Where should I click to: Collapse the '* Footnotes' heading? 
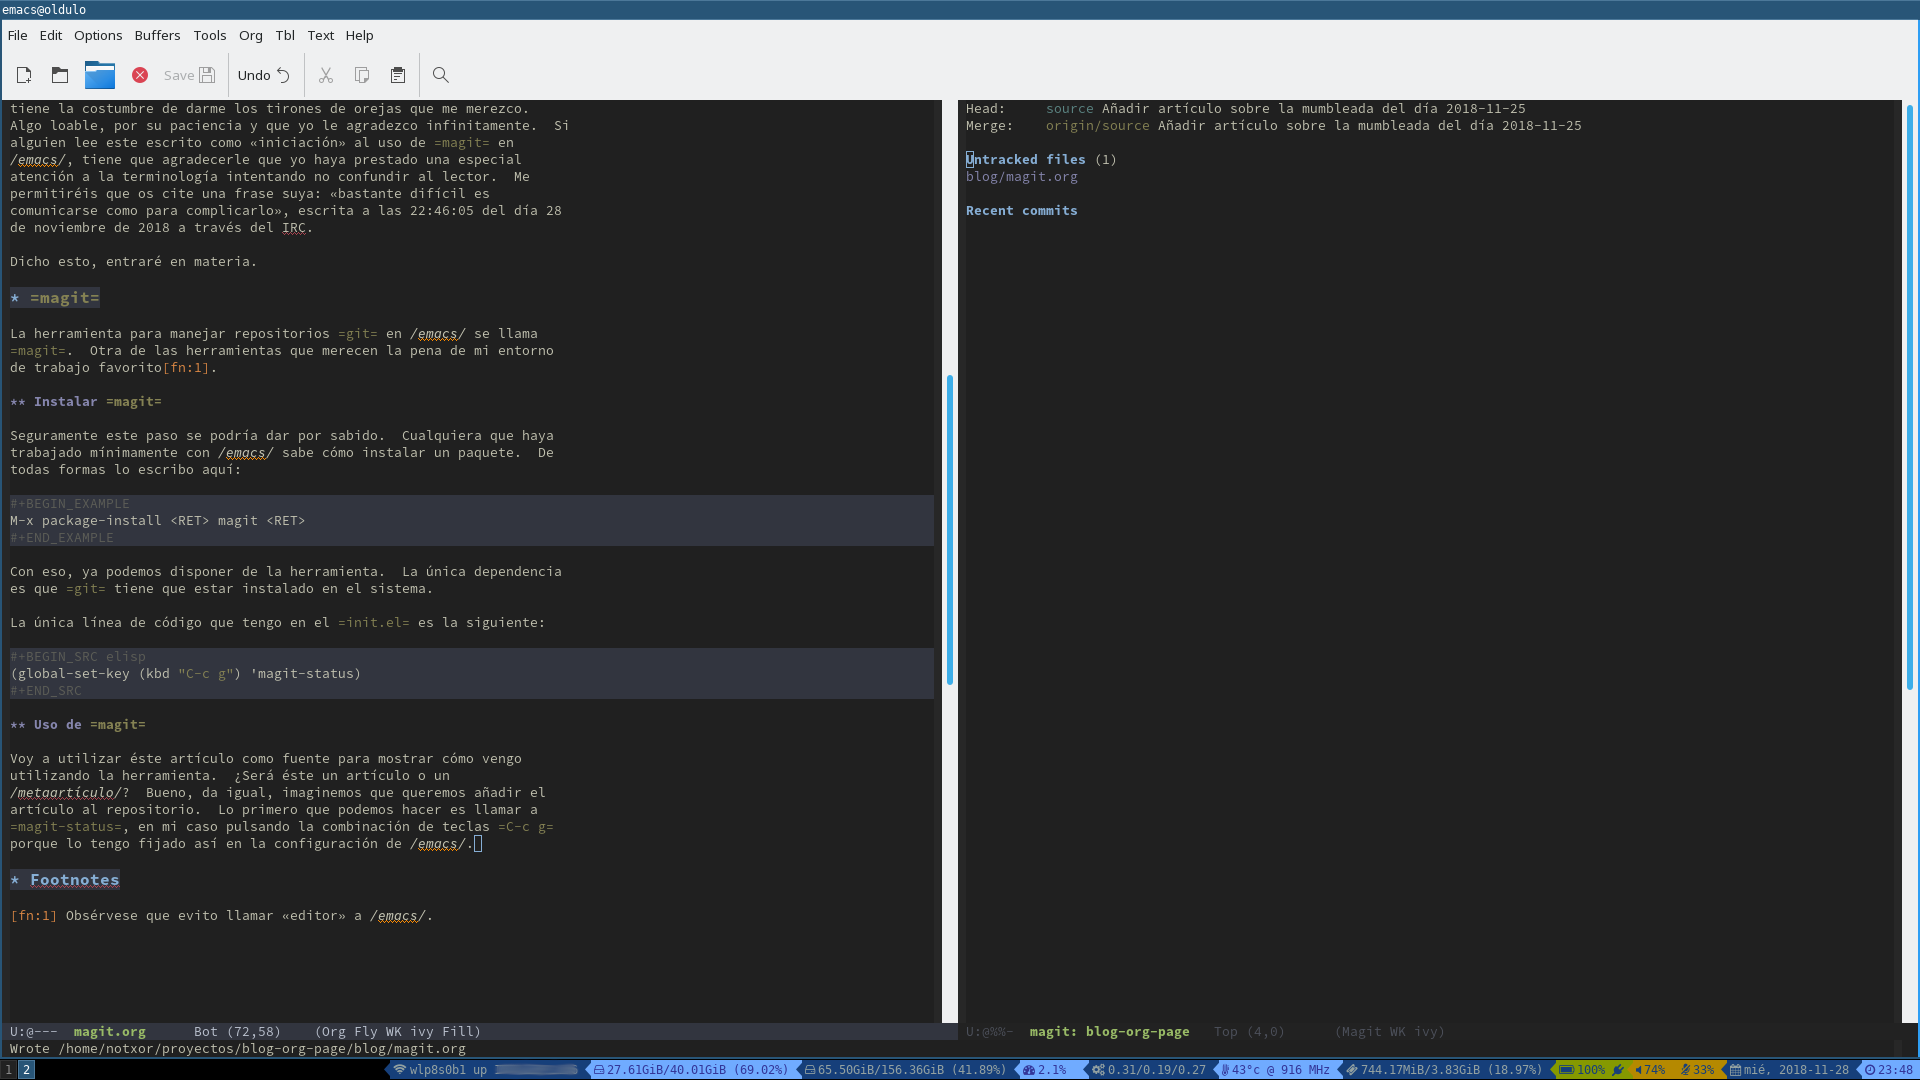point(65,880)
